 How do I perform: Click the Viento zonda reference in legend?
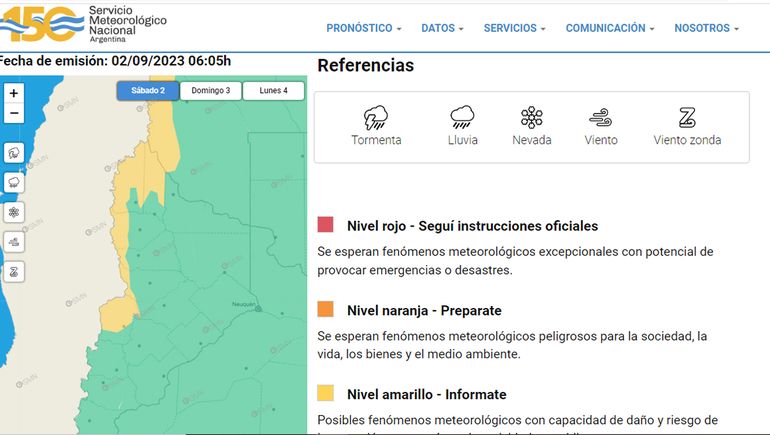(x=687, y=119)
